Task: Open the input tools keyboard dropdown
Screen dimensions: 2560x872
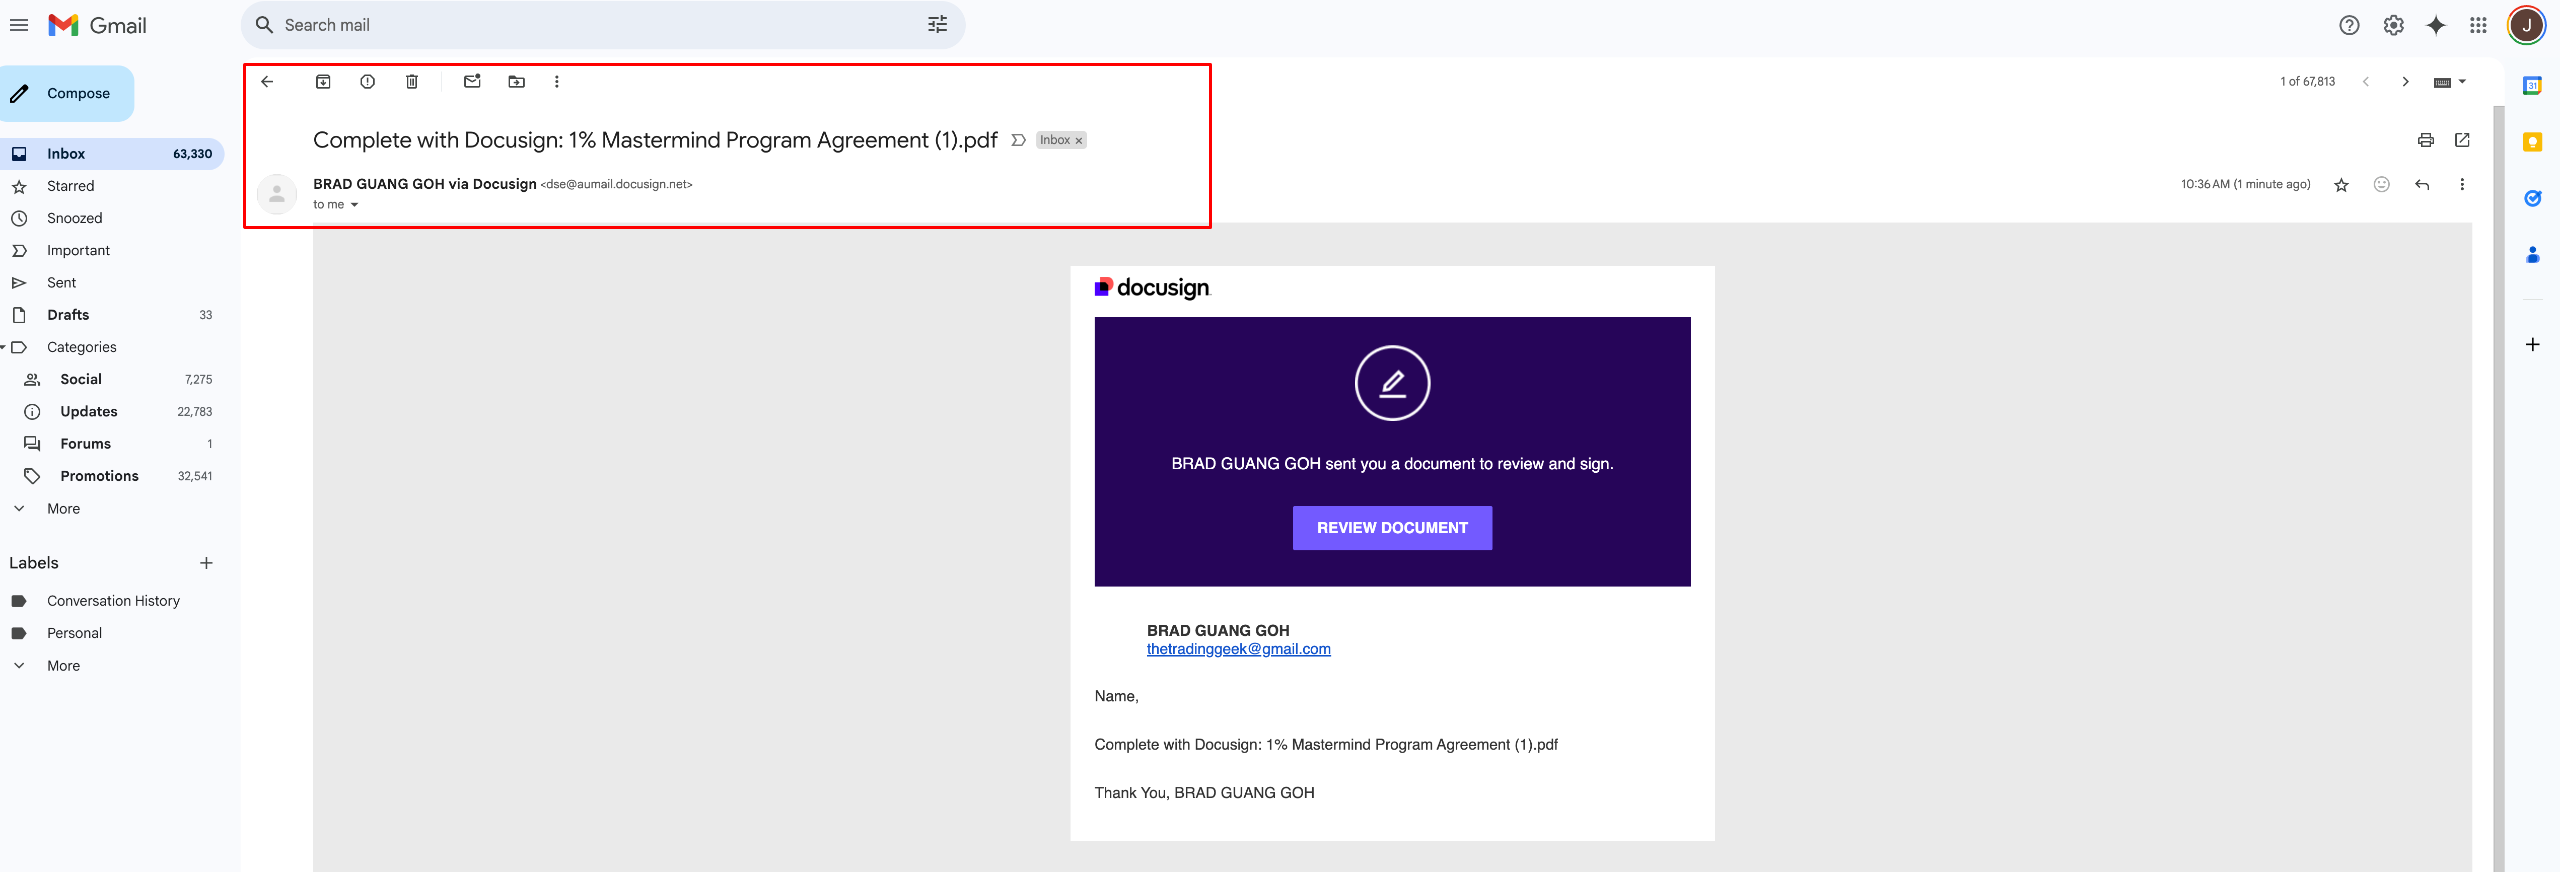Action: coord(2449,82)
